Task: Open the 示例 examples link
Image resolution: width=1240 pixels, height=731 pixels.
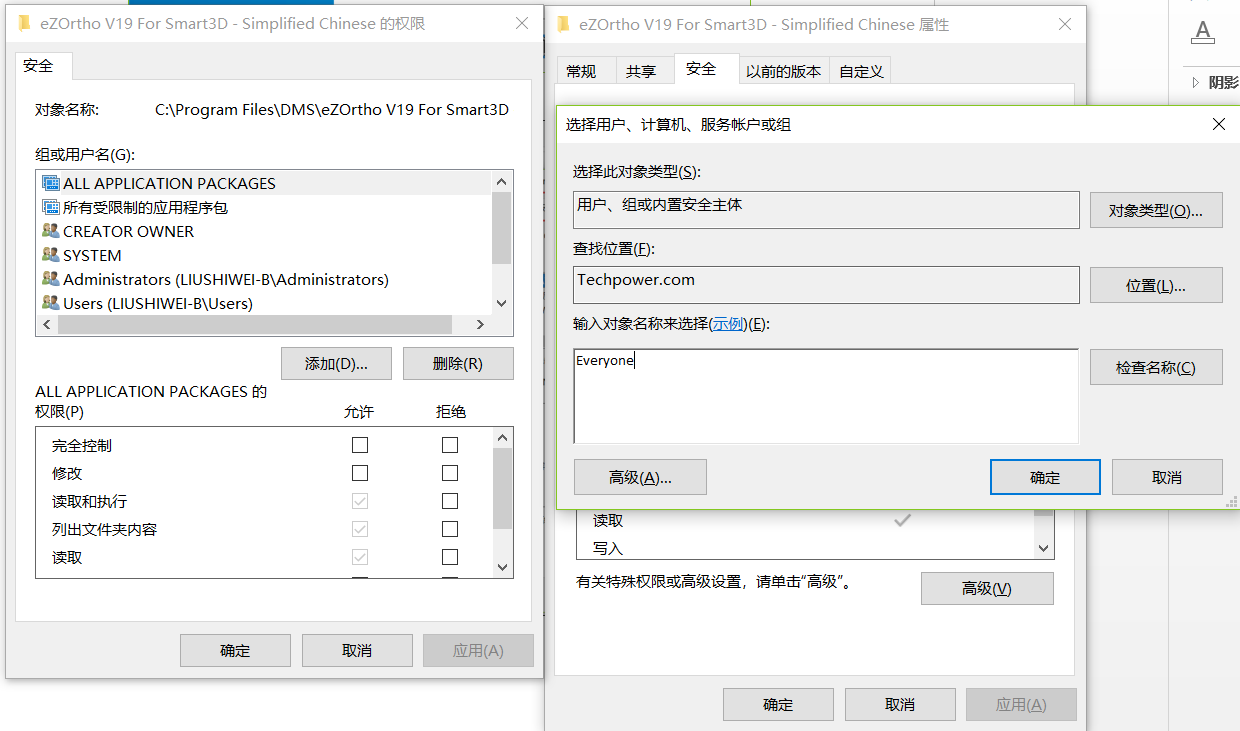Action: (728, 324)
